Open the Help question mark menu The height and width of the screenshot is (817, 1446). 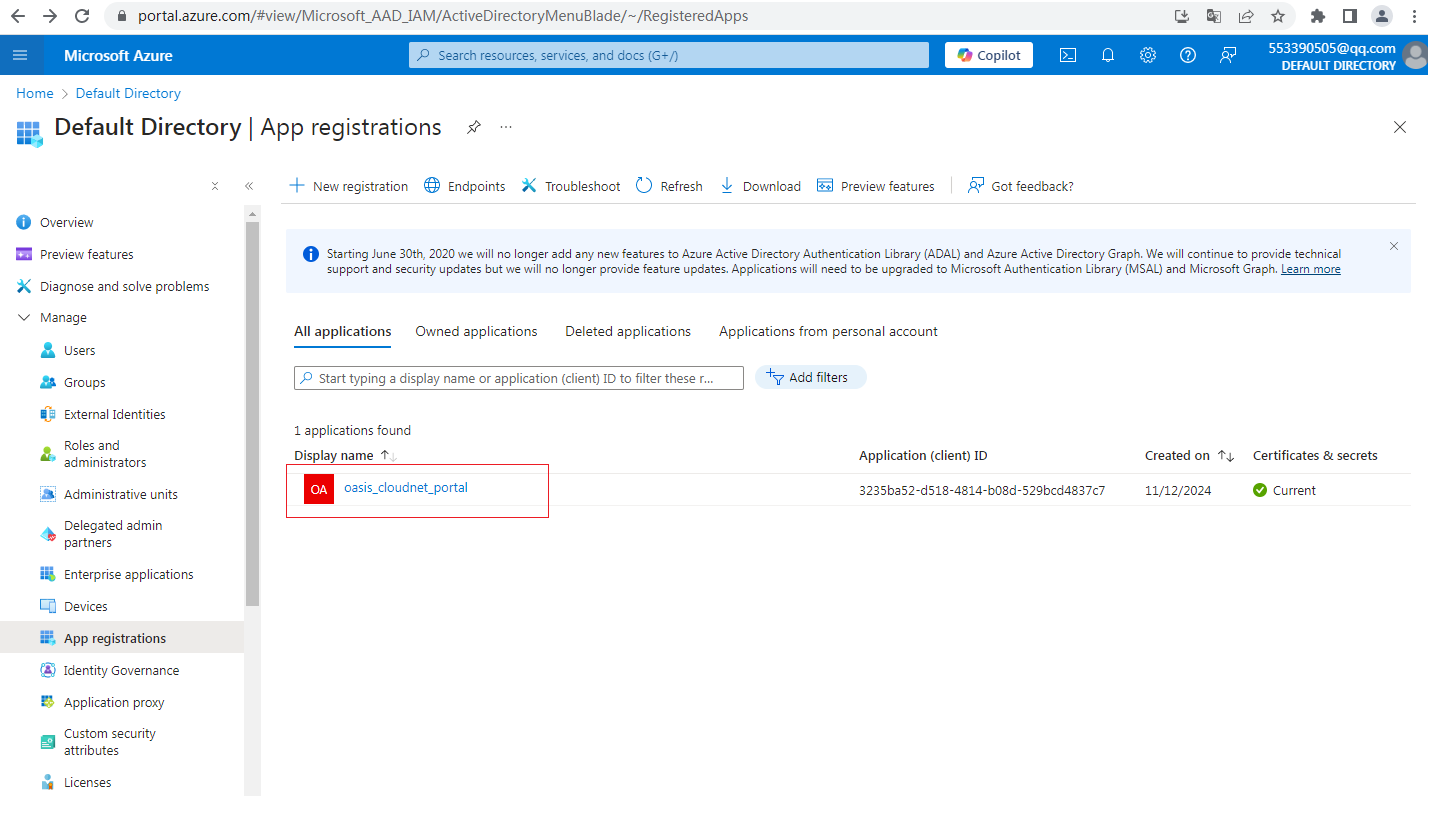1188,55
